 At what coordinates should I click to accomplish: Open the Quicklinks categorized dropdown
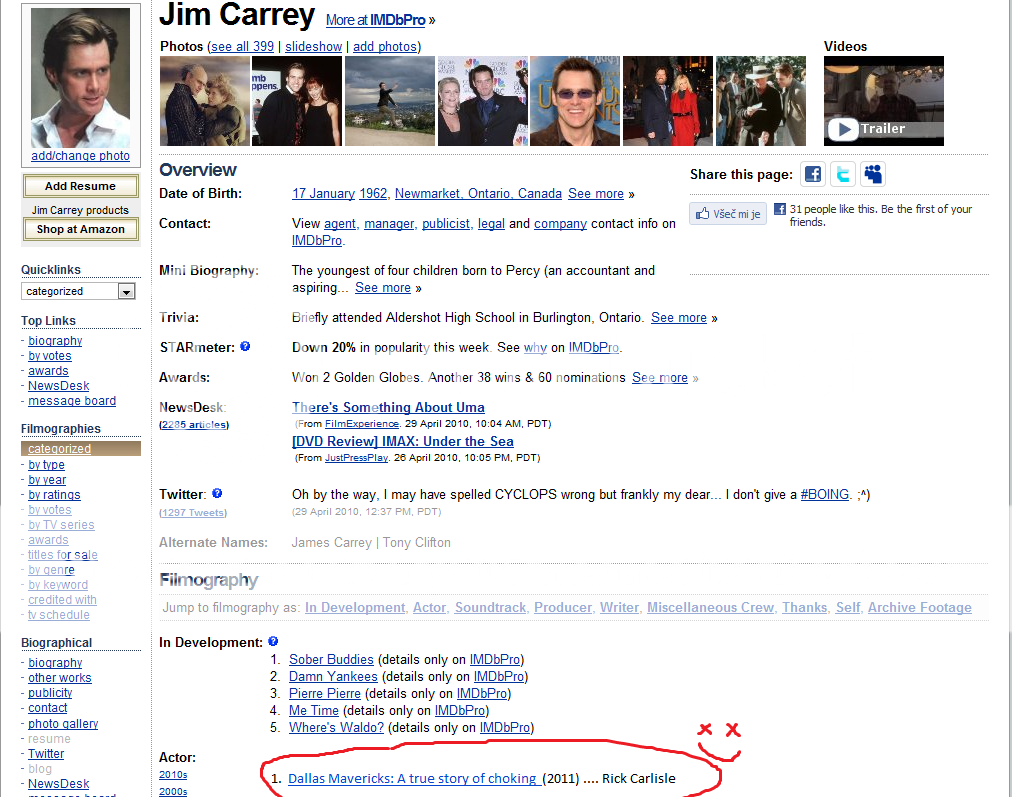coord(79,291)
